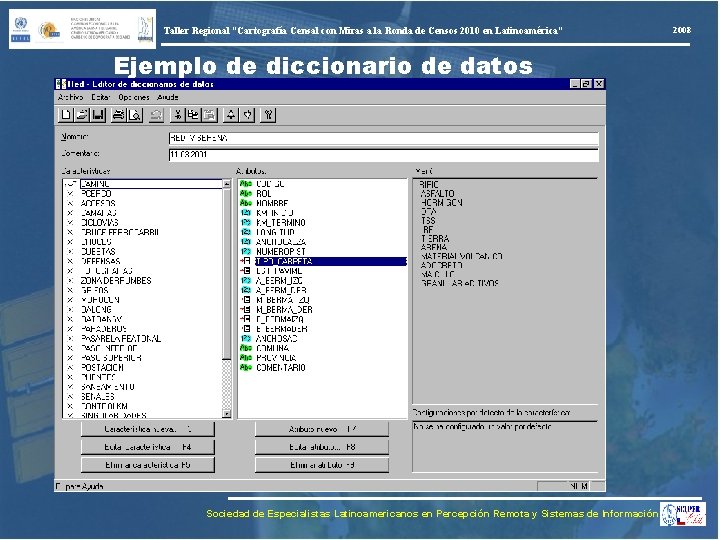Click inside the Nombre input field
The height and width of the screenshot is (540, 720).
click(383, 138)
